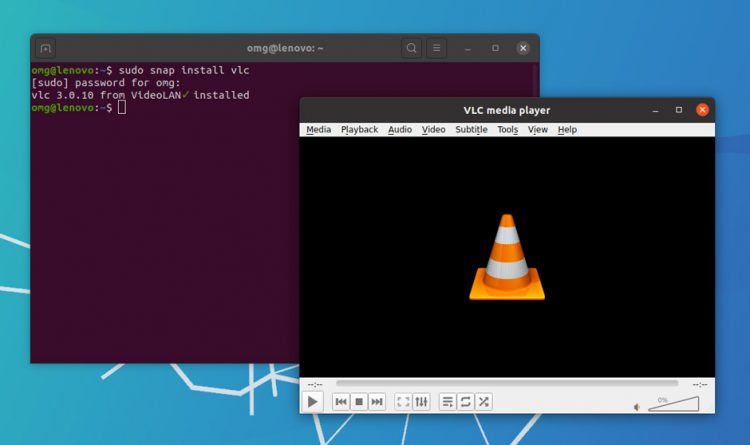Click the 'sudo snap install vlc' command text
750x445 pixels.
coord(184,70)
